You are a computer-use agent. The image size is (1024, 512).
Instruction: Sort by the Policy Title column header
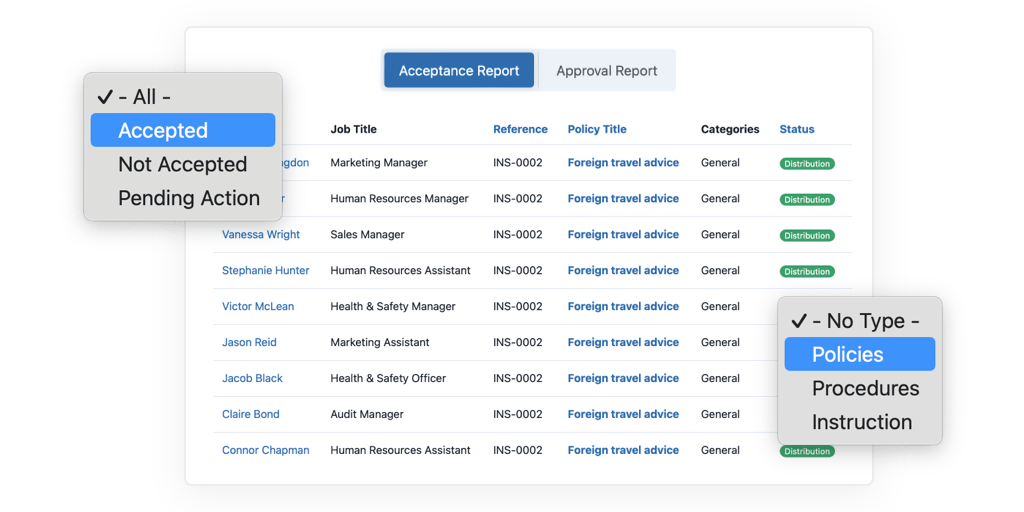pyautogui.click(x=597, y=129)
